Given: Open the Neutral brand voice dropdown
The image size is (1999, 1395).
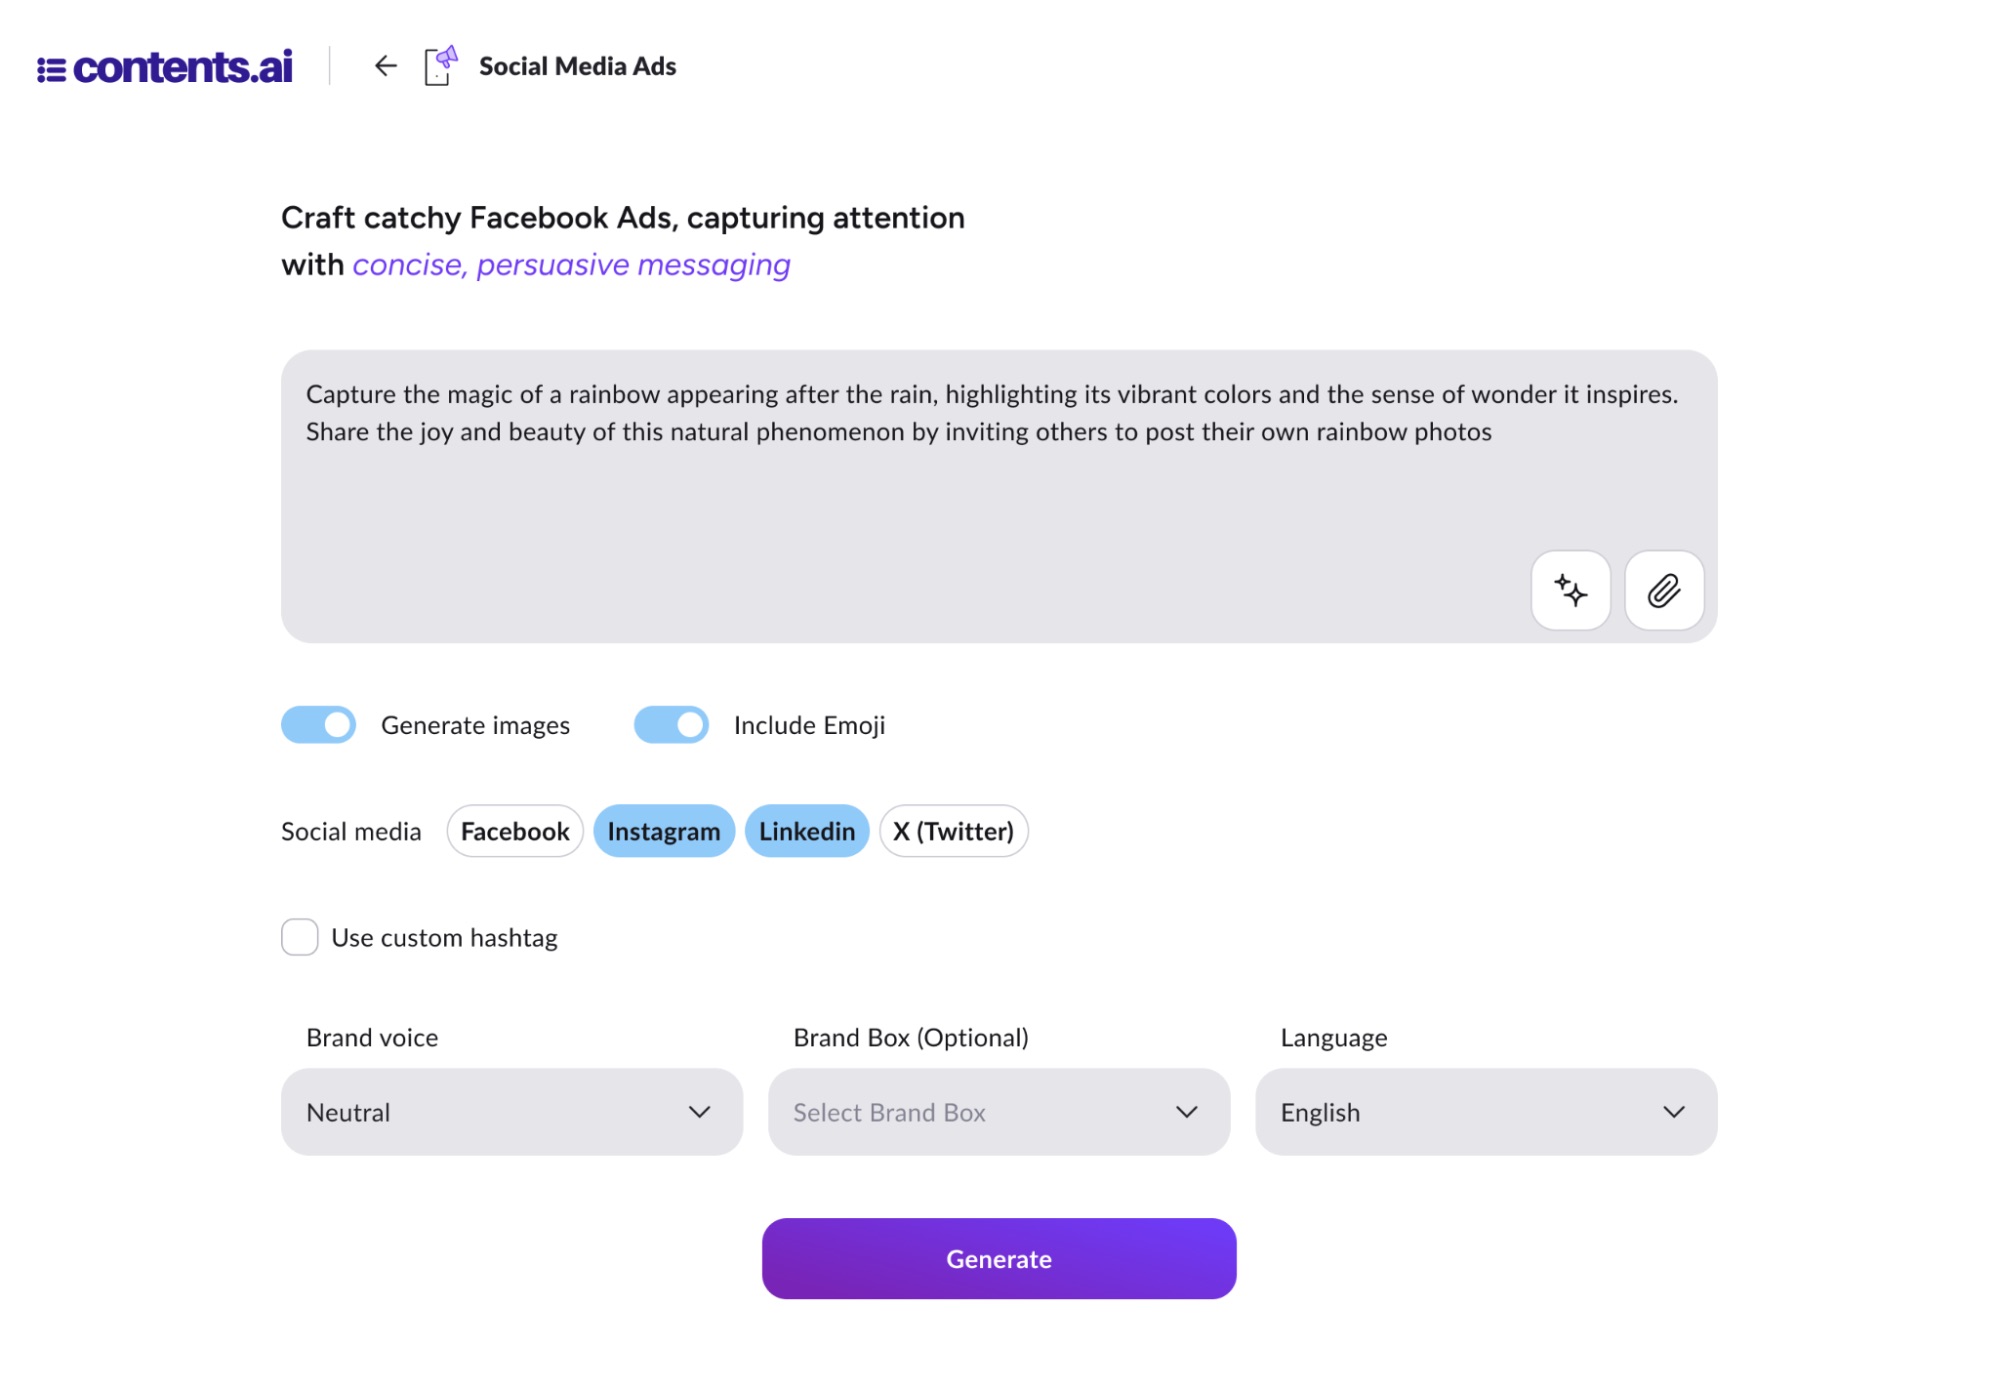Looking at the screenshot, I should [511, 1112].
